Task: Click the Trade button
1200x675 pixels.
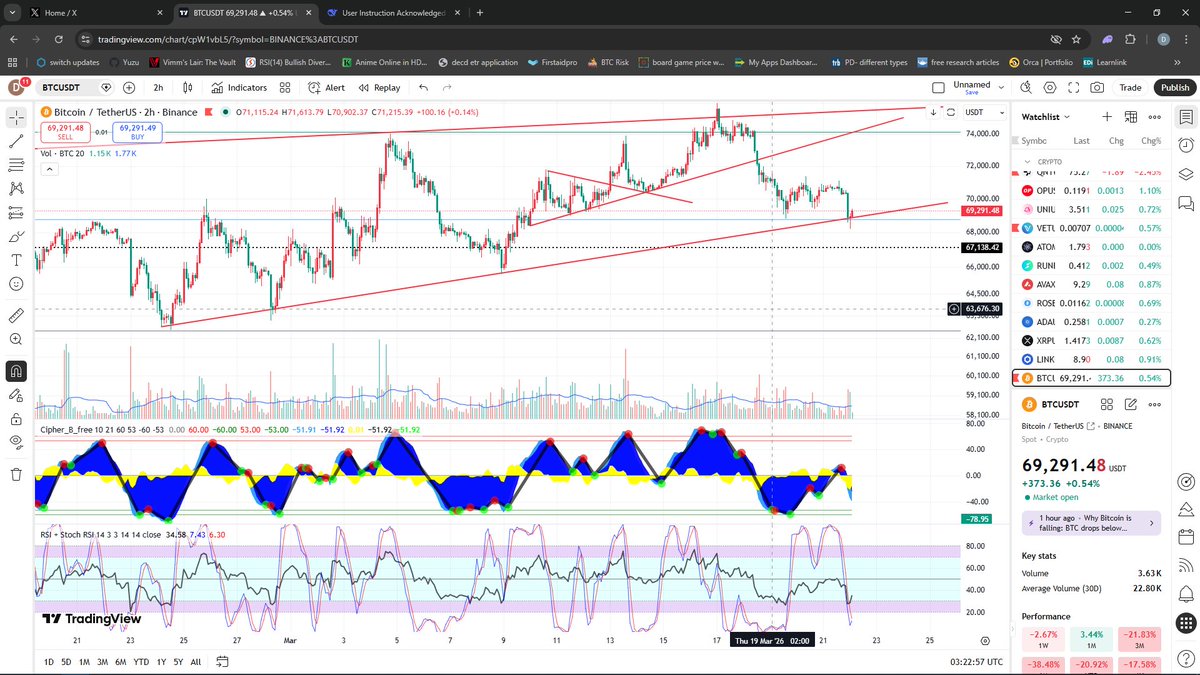Action: point(1130,88)
